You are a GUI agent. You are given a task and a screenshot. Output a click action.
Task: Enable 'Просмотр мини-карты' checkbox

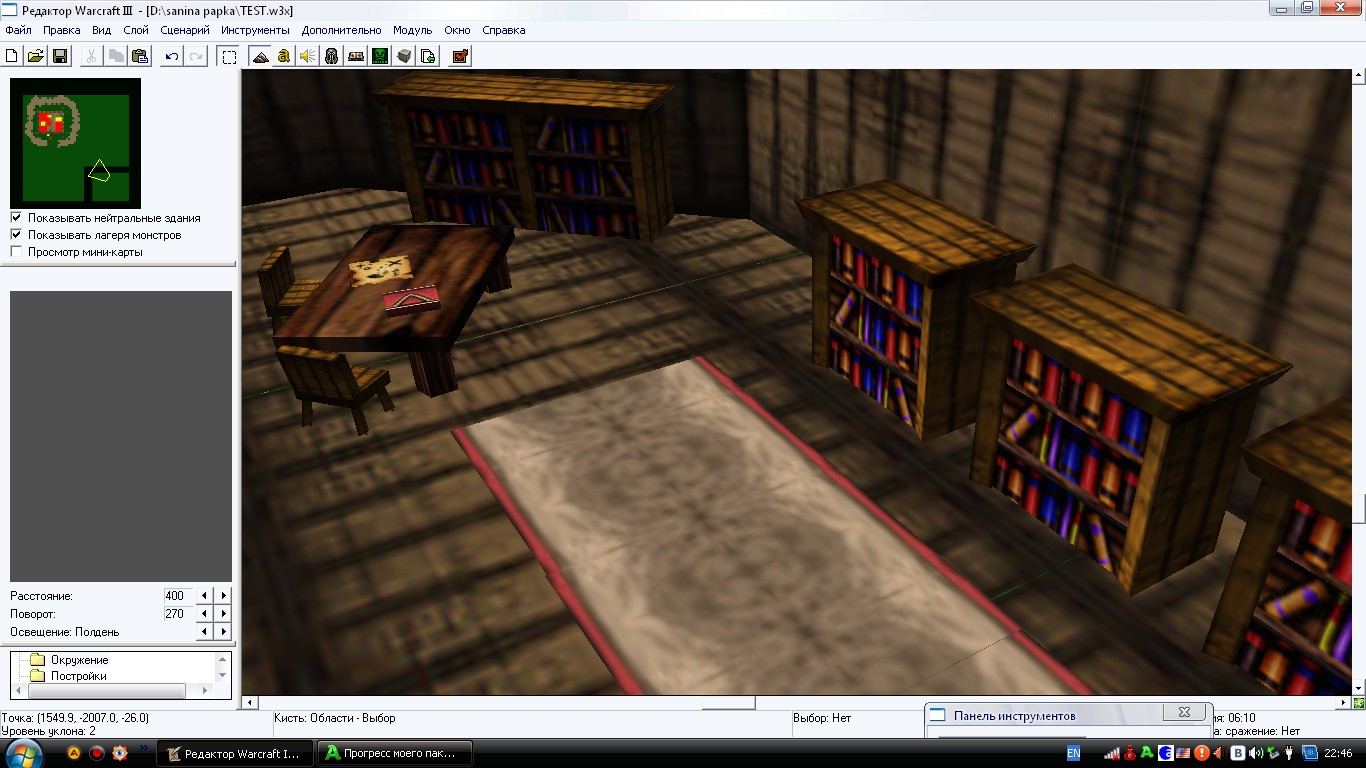(x=16, y=252)
